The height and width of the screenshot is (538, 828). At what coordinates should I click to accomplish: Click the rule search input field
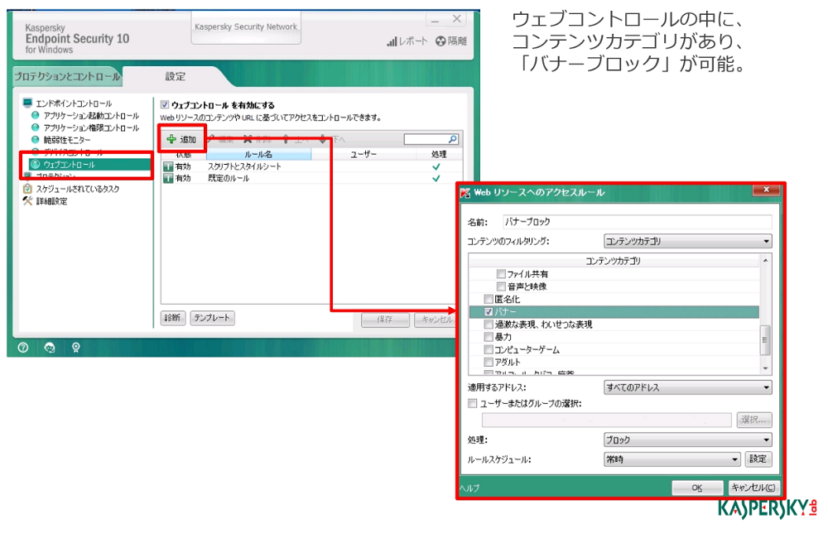[x=426, y=139]
